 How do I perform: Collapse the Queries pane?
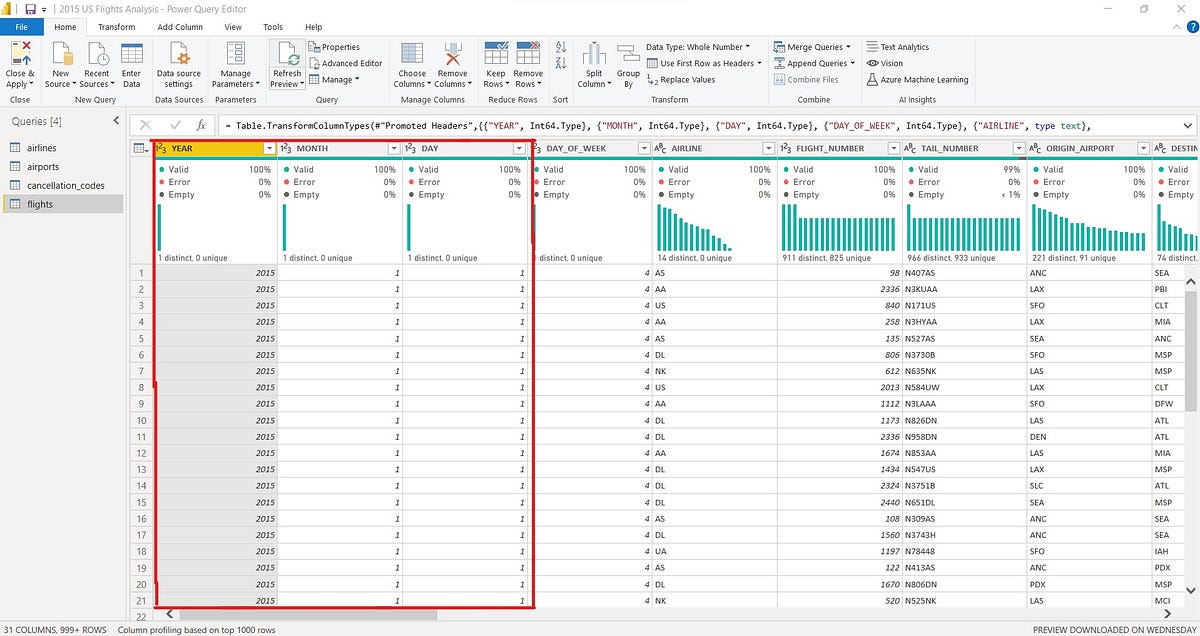pos(116,121)
